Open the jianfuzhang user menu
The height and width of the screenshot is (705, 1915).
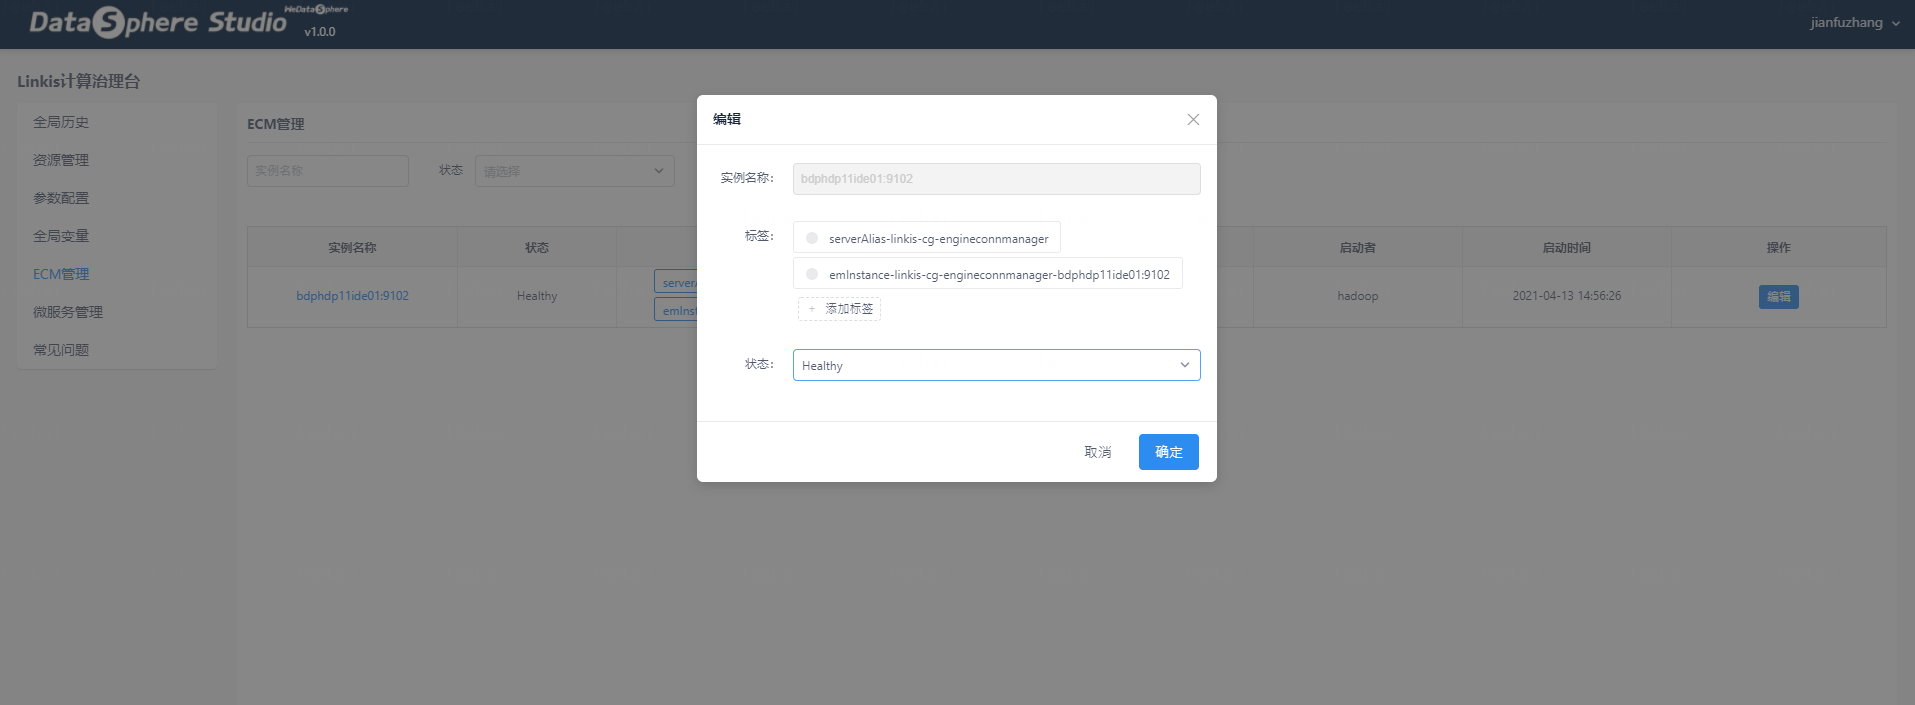coord(1854,23)
